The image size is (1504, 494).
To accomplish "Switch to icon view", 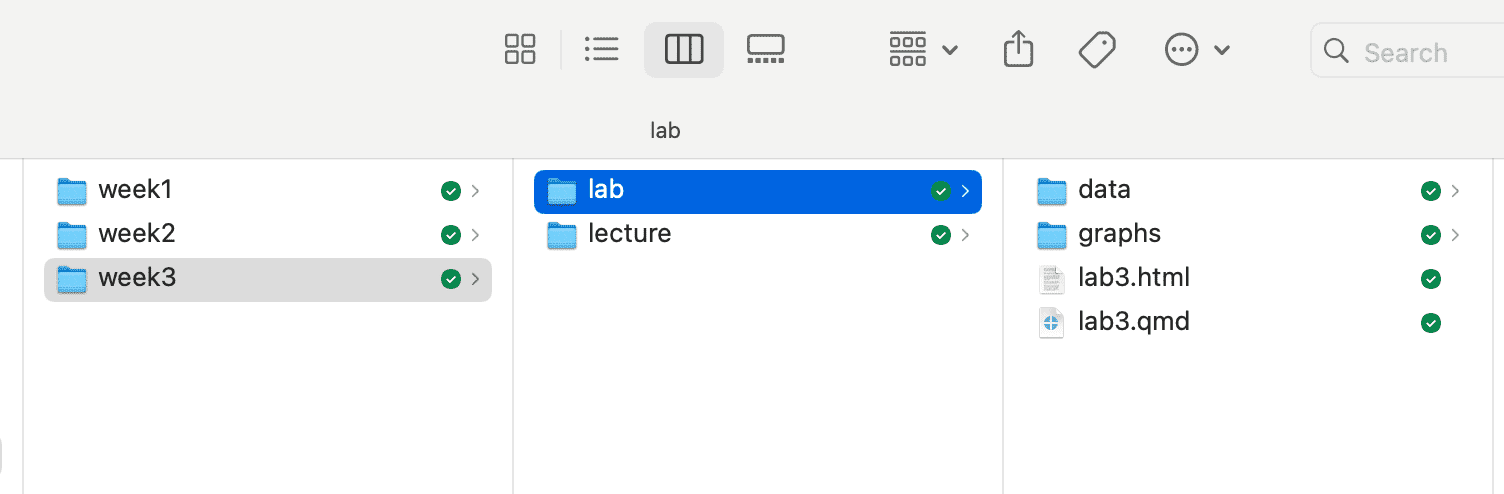I will click(520, 49).
